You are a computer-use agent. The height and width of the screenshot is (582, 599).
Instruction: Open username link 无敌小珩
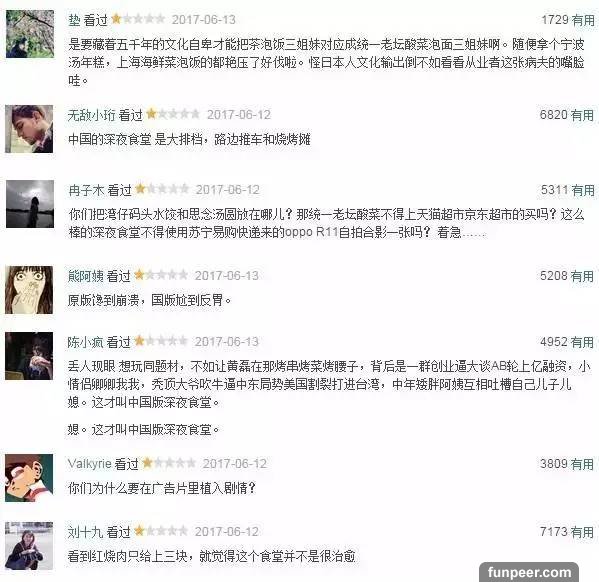tap(91, 115)
